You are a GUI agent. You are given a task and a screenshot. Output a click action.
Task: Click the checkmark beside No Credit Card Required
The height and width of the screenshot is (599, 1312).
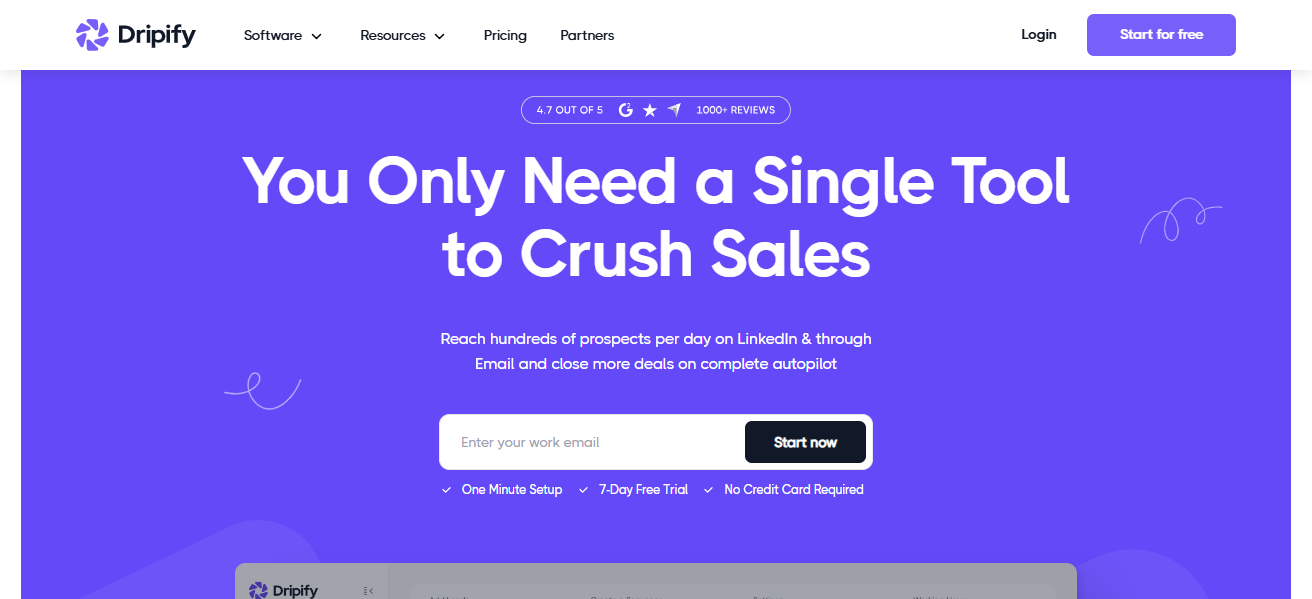coord(708,490)
